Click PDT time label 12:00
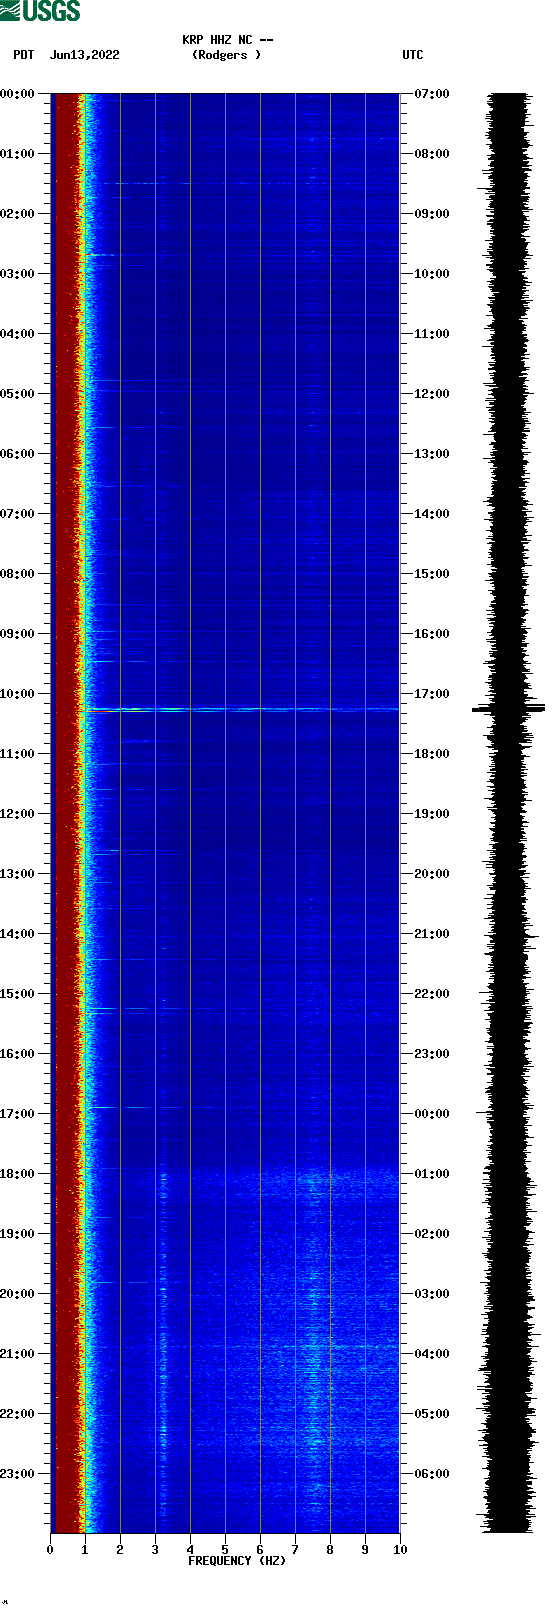This screenshot has height=1613, width=552. point(18,814)
